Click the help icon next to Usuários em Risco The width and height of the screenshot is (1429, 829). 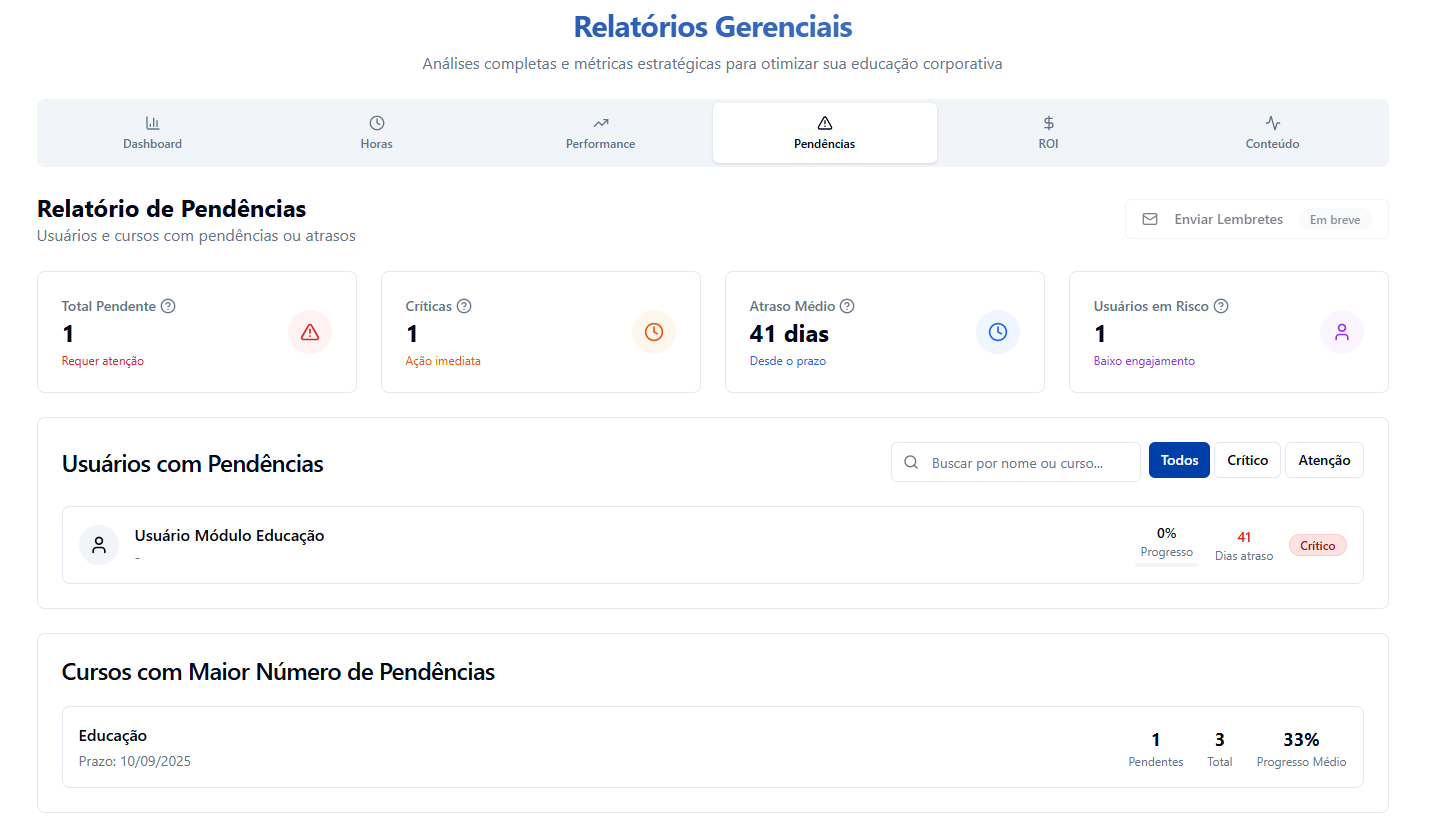[1221, 306]
